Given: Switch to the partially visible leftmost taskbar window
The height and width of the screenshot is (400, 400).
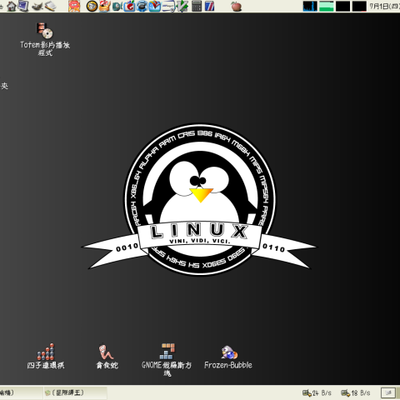Looking at the screenshot, I should [x=21, y=393].
